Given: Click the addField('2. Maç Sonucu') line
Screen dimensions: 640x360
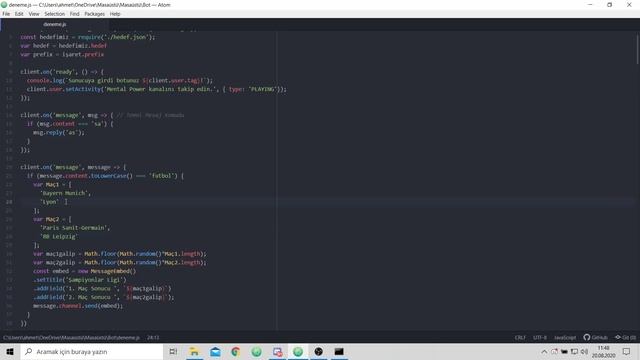Looking at the screenshot, I should click(x=104, y=297).
